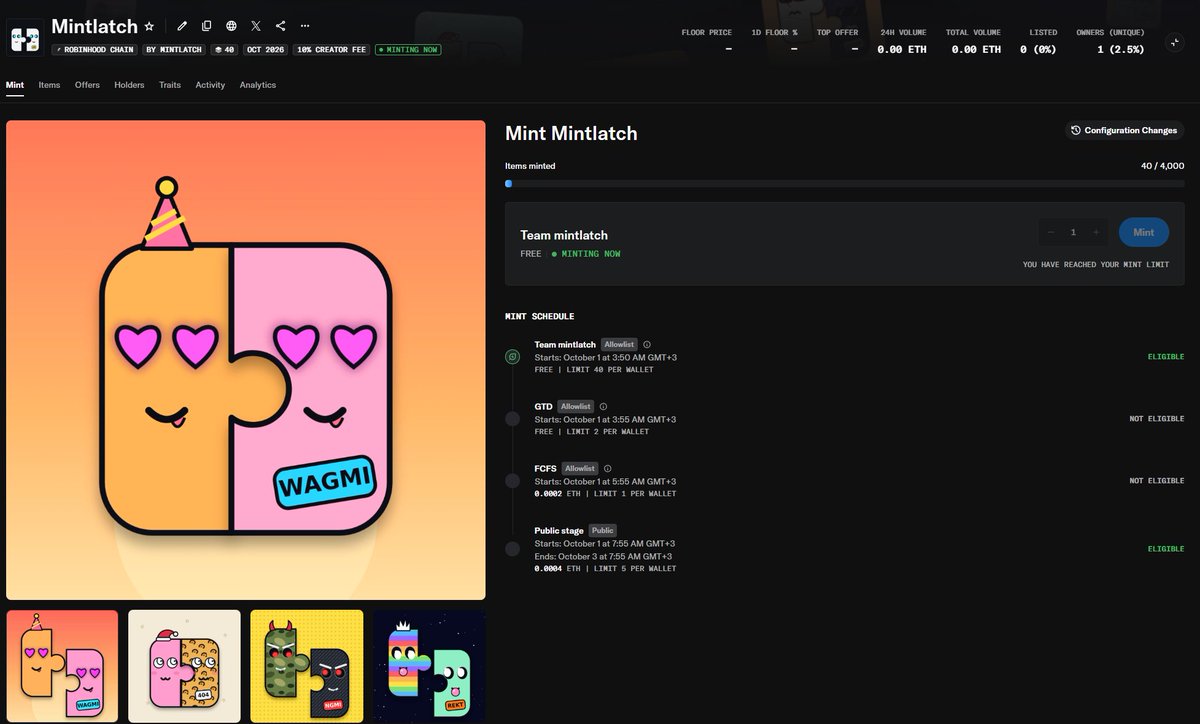The image size is (1200, 724).
Task: Click the FCFS stage timeline dot
Action: [x=512, y=481]
